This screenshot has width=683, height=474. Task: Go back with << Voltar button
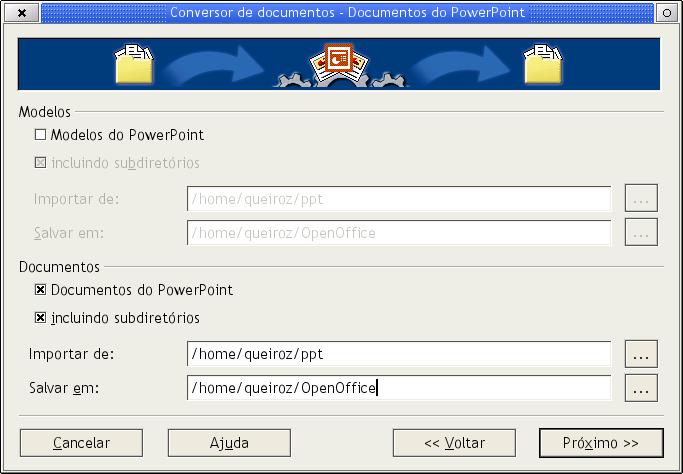(x=454, y=443)
